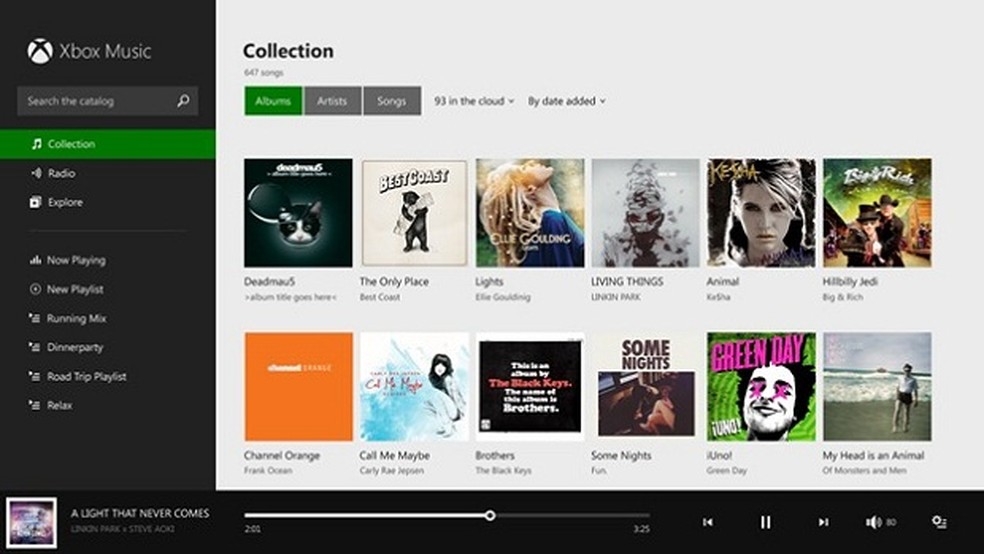Skip to the next track

[x=823, y=522]
